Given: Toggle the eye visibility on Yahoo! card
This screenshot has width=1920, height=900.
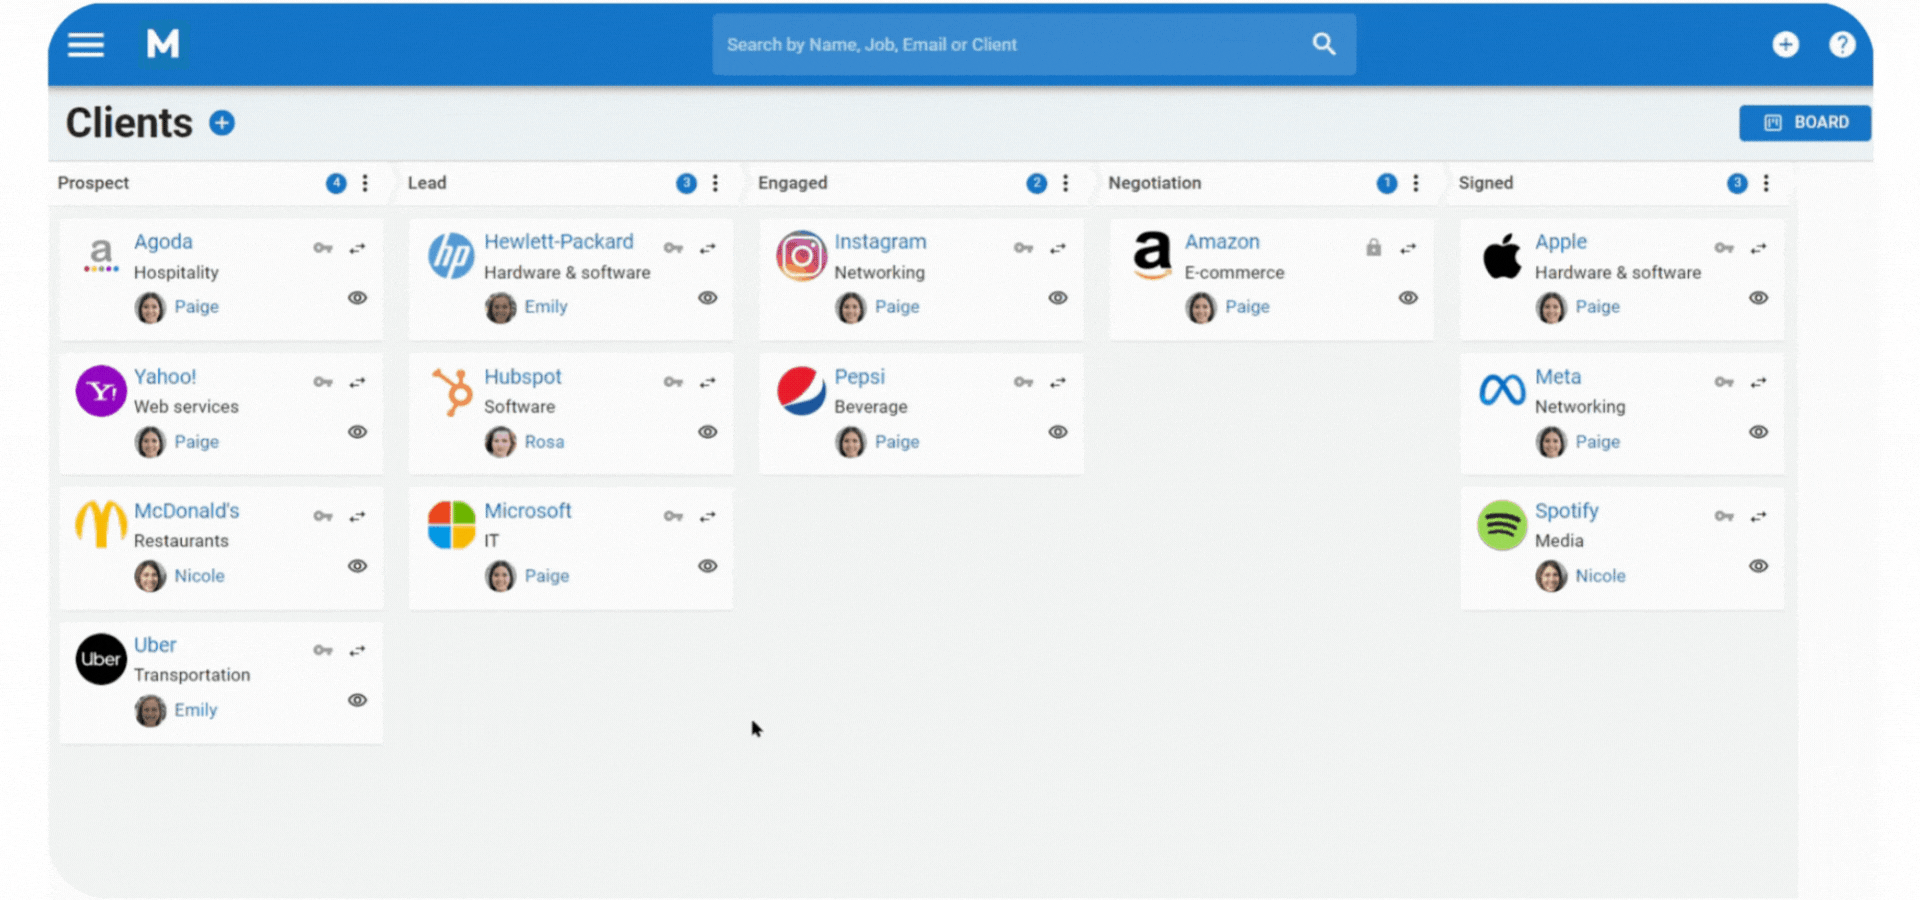Looking at the screenshot, I should click(357, 432).
